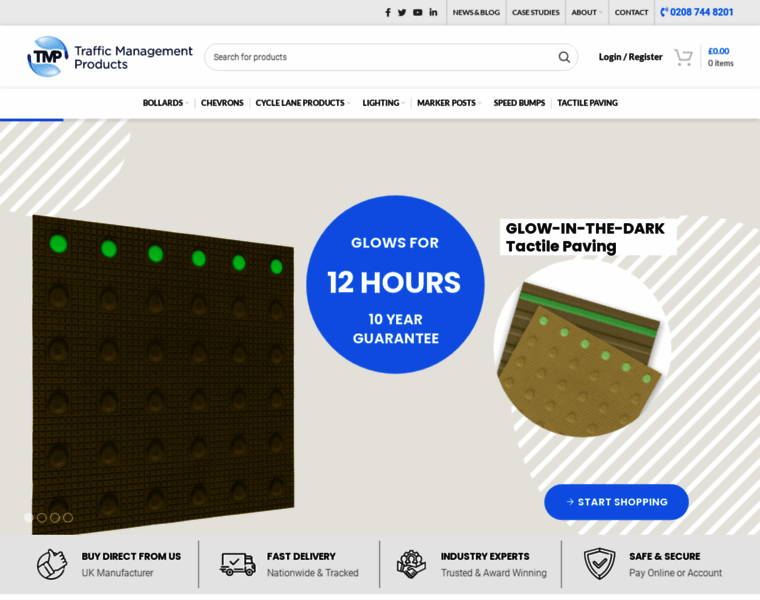Click the TMP logo
Screen dimensions: 760x600
click(48, 57)
